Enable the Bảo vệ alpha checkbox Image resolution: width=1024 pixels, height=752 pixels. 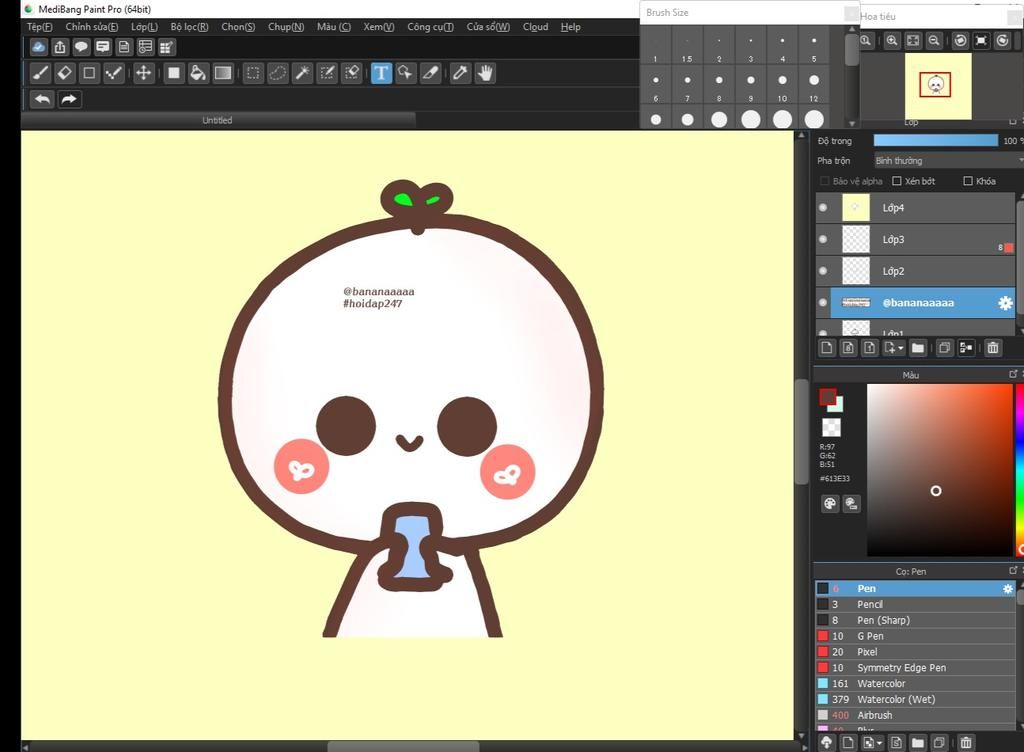point(824,181)
